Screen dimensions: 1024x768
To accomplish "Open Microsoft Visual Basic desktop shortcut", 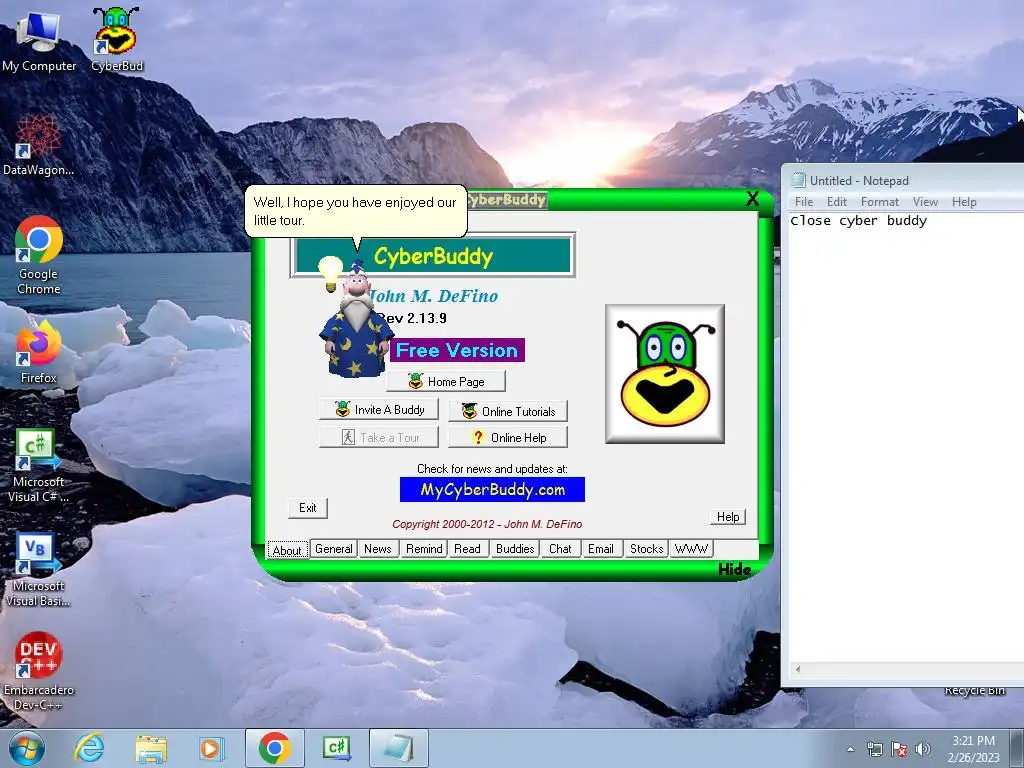I will coord(38,569).
